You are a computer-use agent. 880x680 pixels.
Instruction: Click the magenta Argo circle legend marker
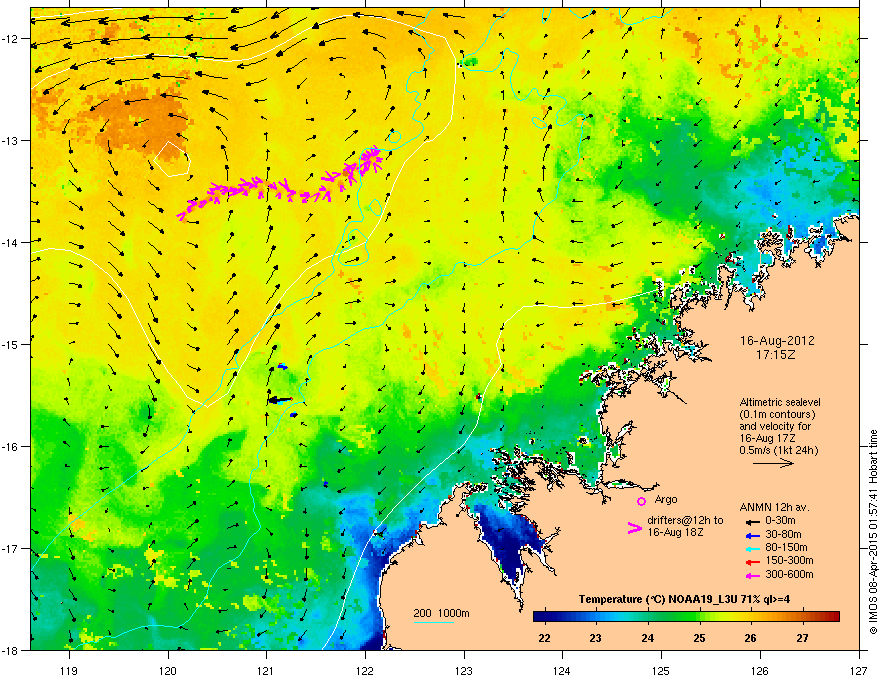coord(641,501)
